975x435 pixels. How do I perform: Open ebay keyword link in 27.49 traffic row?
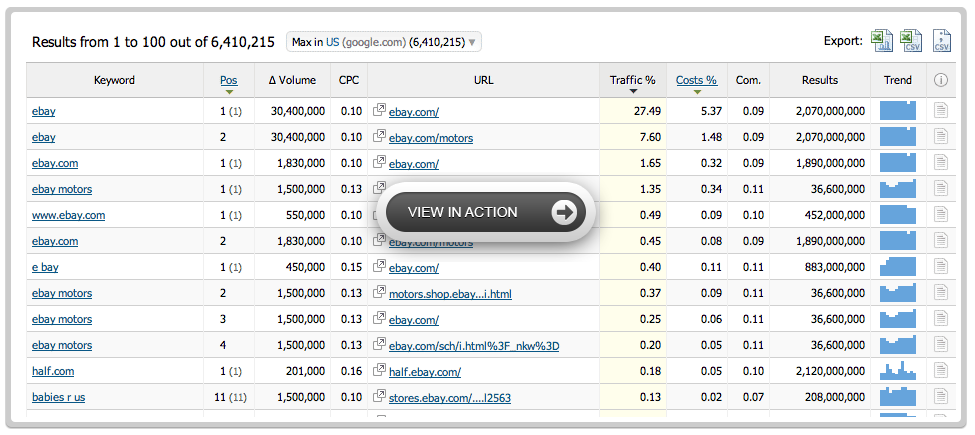(x=44, y=111)
